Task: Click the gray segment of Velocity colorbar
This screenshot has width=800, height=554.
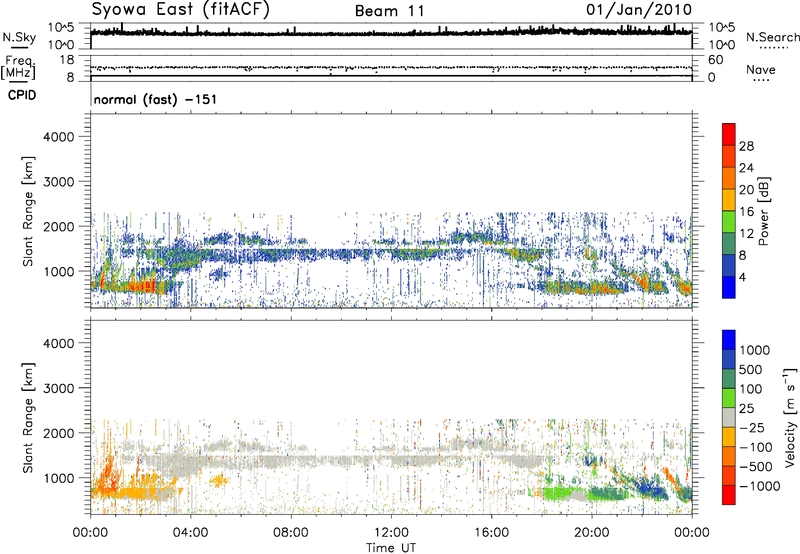Action: tap(729, 417)
